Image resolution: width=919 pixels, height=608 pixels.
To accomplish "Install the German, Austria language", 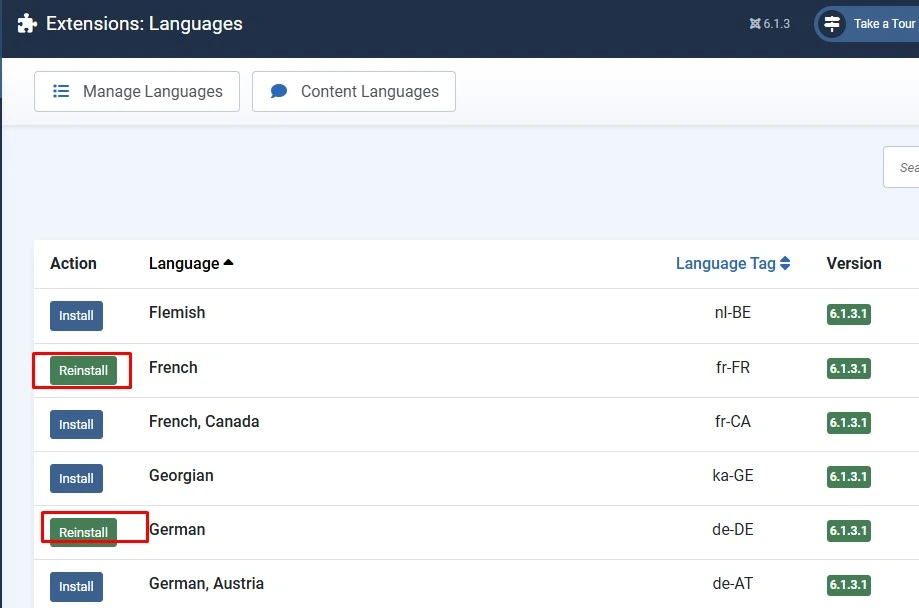I will coord(76,586).
